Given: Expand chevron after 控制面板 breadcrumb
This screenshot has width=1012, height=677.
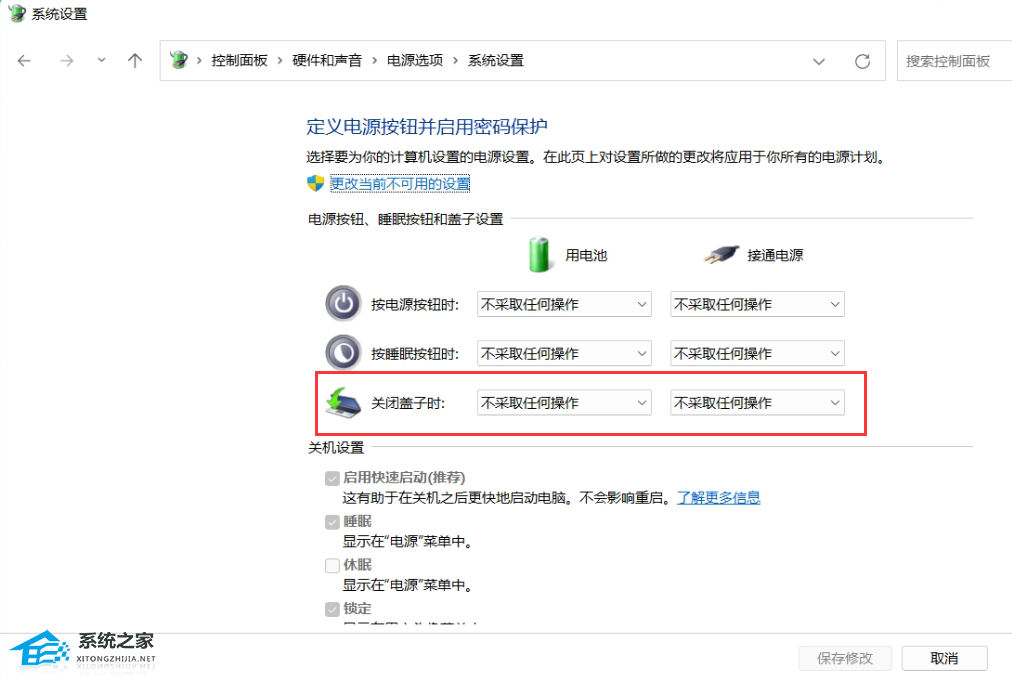Looking at the screenshot, I should coord(279,61).
